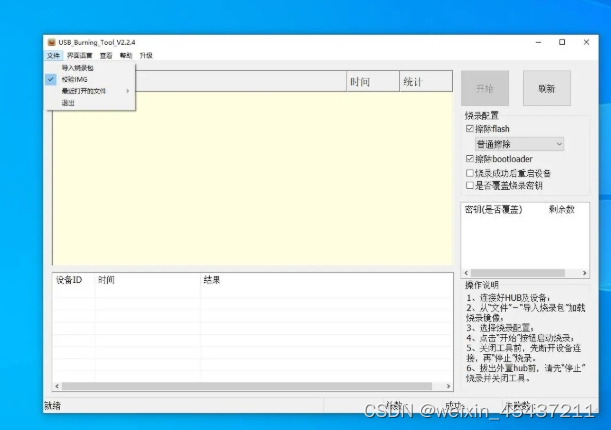Click the result list horizontal scrollbar thumb
Image resolution: width=611 pixels, height=430 pixels.
(247, 386)
